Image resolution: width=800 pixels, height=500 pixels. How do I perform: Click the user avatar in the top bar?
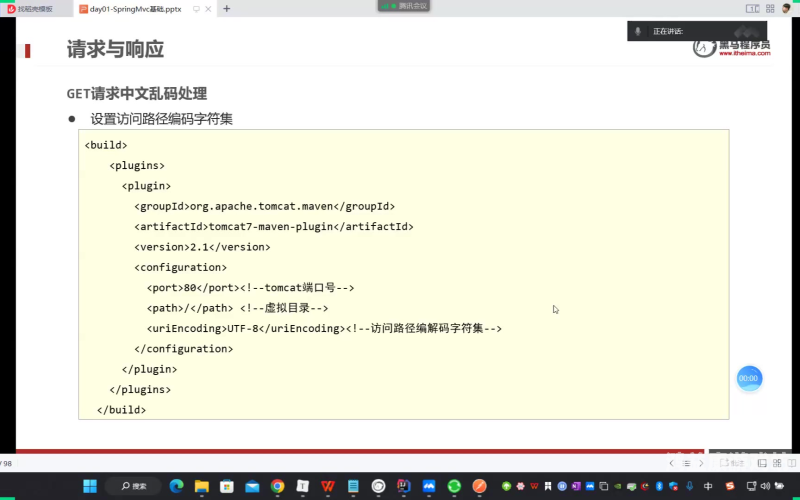(x=787, y=8)
